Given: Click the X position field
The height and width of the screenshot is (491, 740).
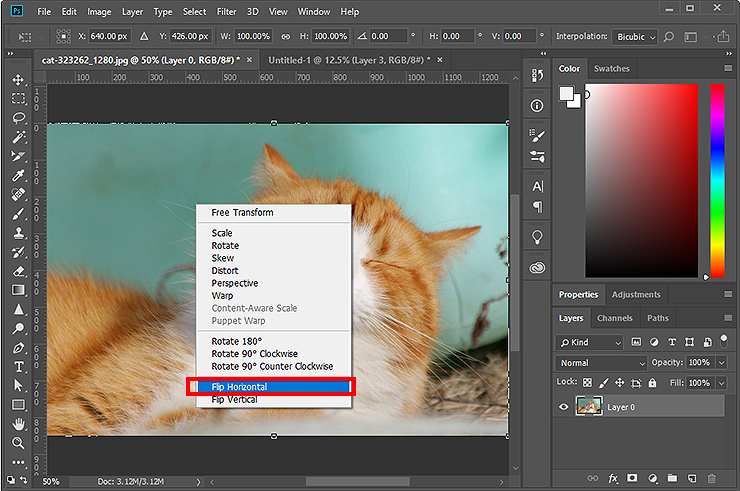Looking at the screenshot, I should [x=109, y=36].
